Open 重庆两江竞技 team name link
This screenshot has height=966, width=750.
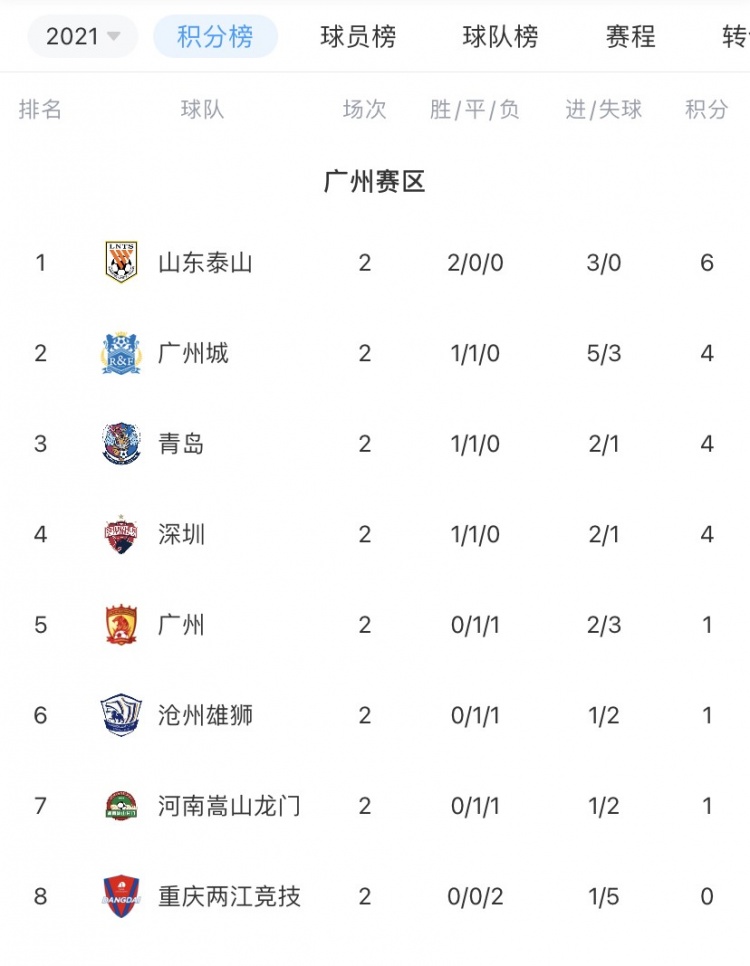[x=229, y=896]
